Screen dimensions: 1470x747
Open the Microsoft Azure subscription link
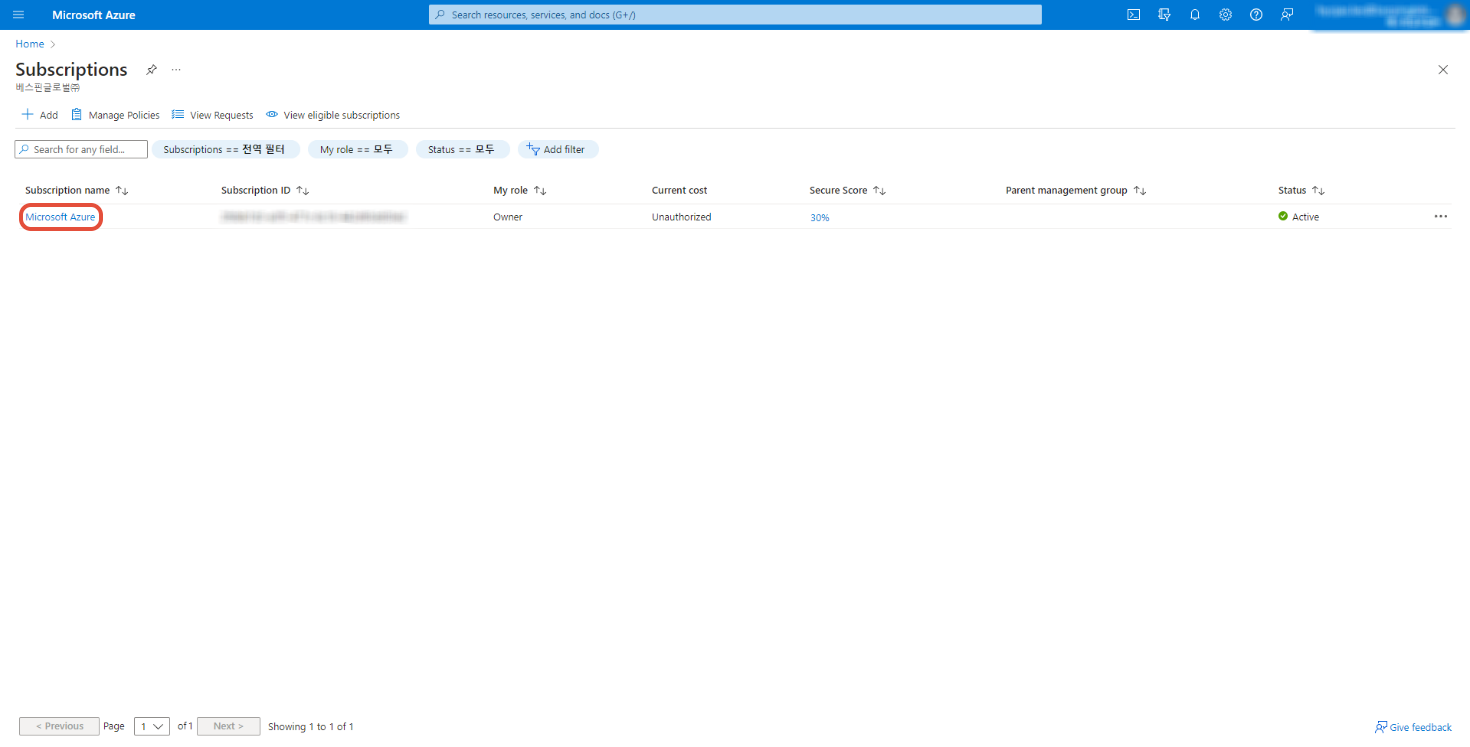click(x=60, y=217)
